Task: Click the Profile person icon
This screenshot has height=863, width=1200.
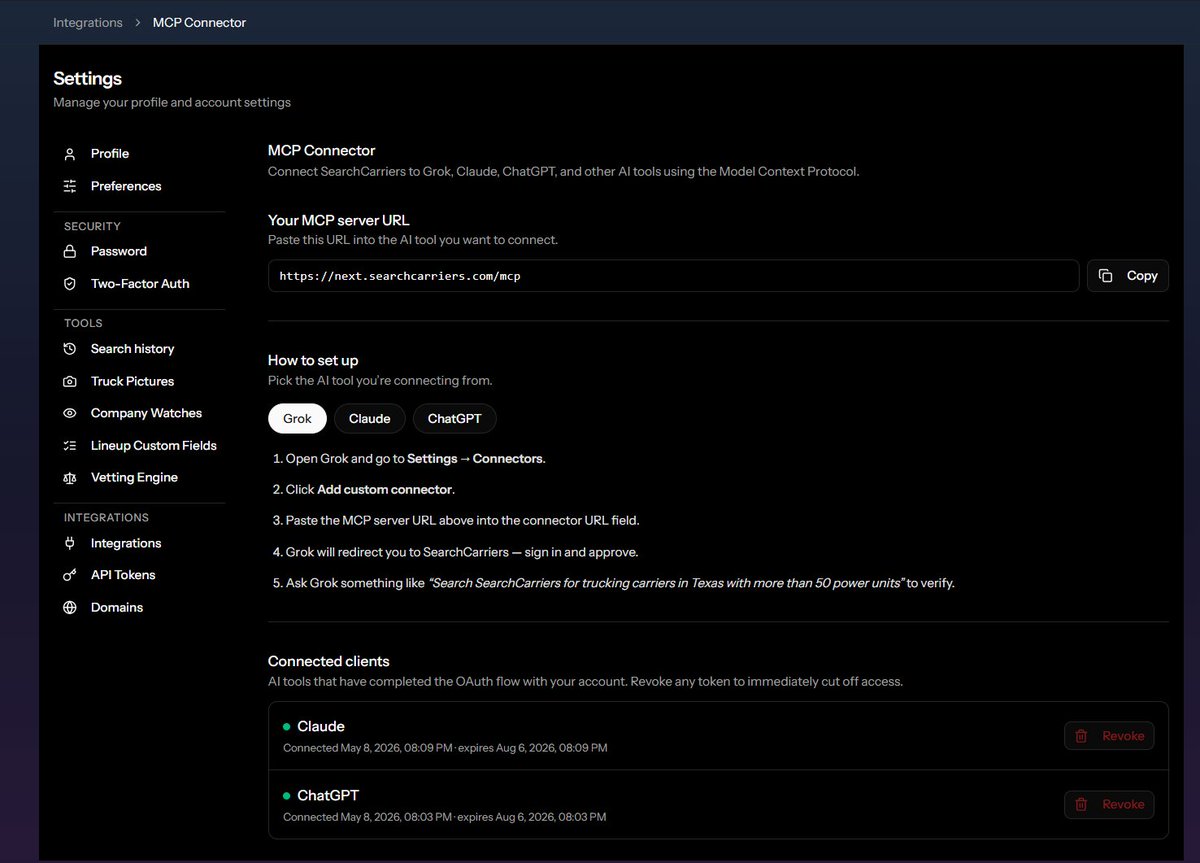Action: [70, 154]
